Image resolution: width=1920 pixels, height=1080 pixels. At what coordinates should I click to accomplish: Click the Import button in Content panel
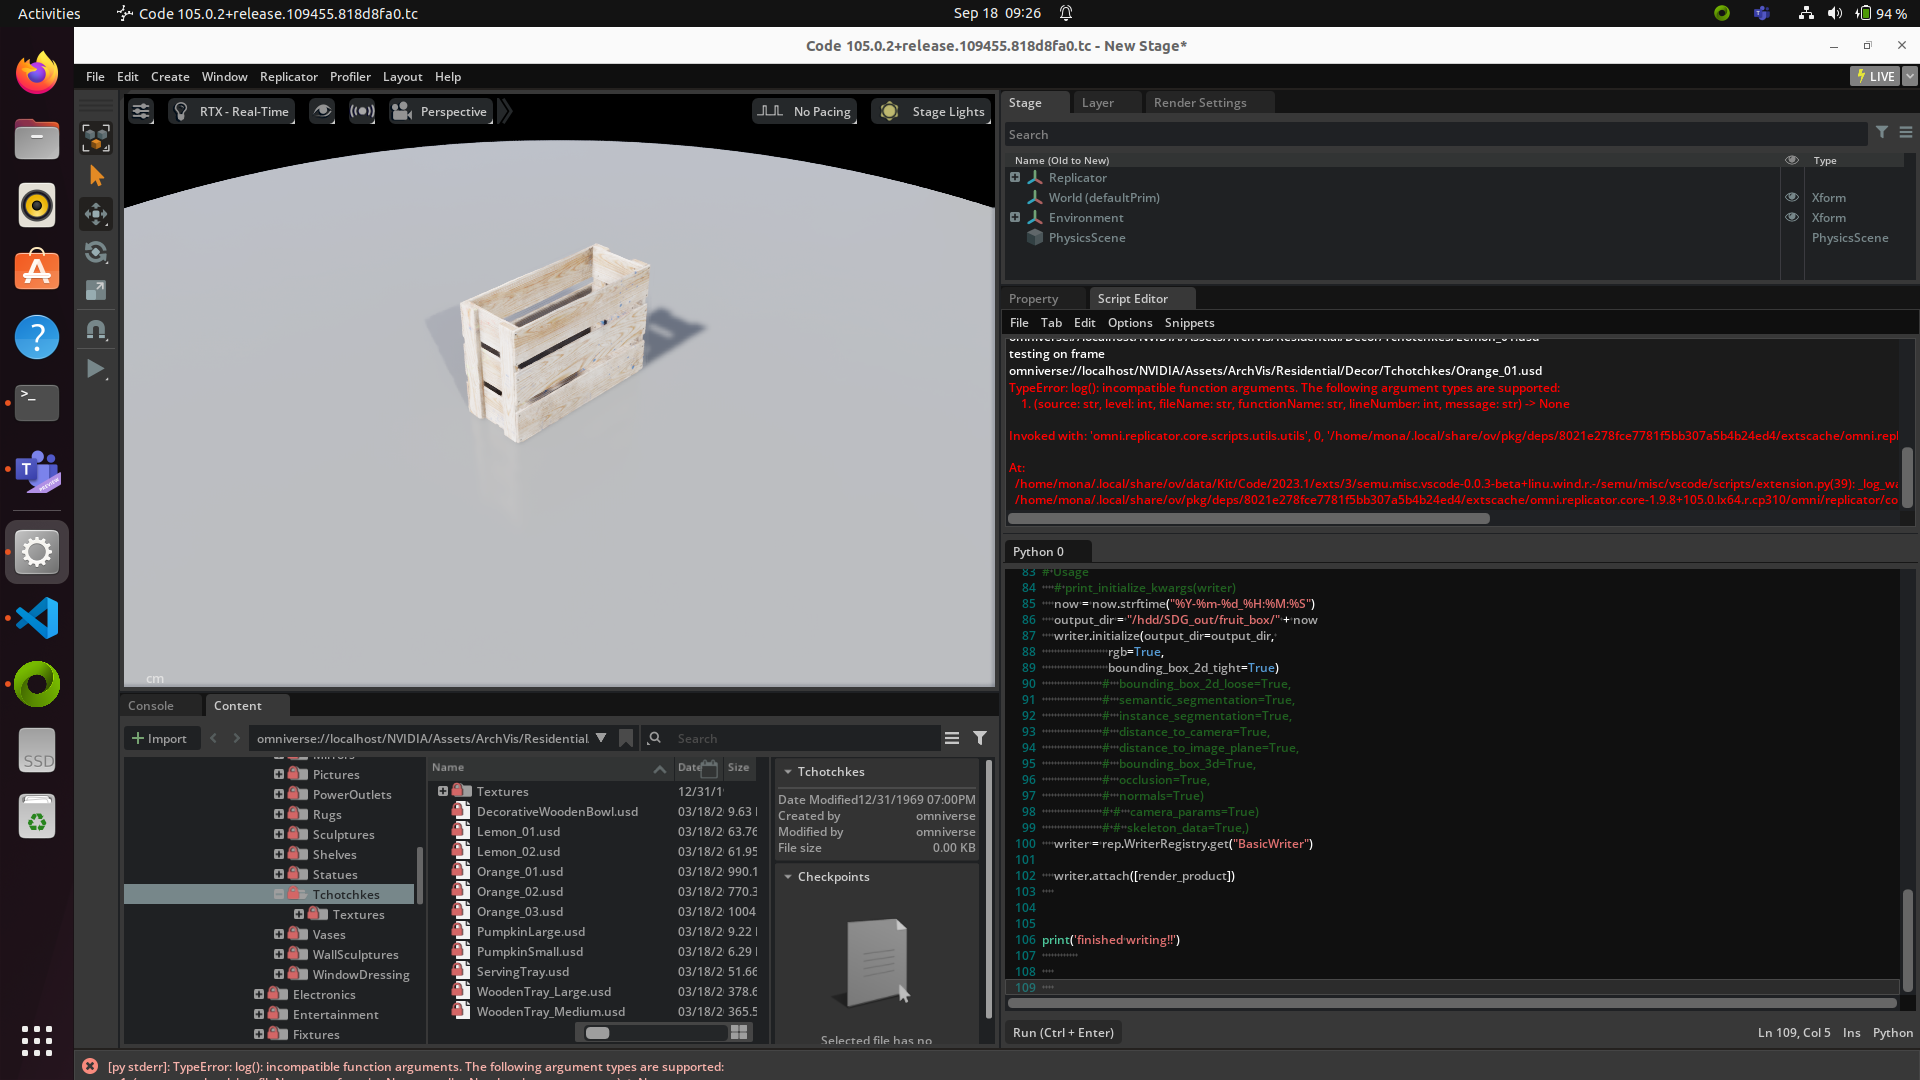click(x=160, y=738)
